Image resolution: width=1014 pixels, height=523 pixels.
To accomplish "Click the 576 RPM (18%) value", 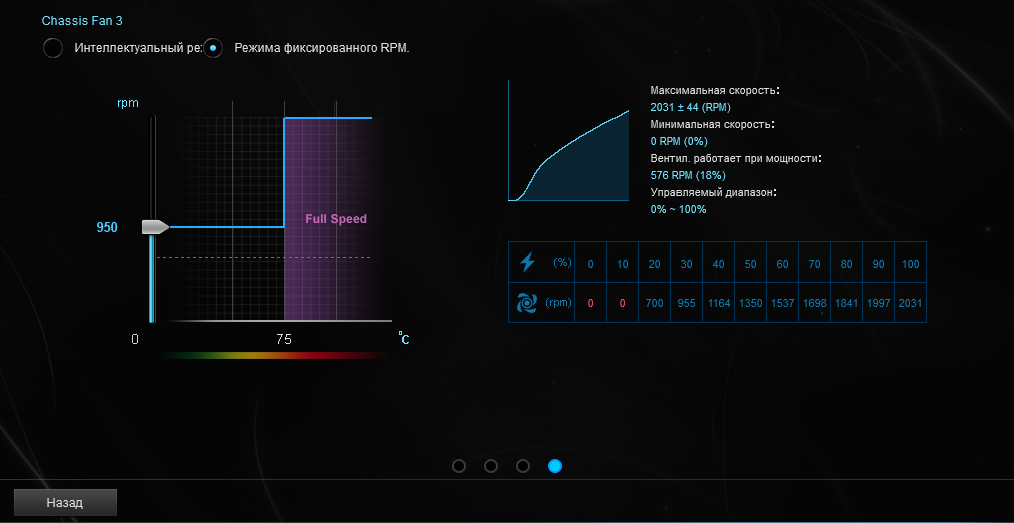I will [688, 175].
